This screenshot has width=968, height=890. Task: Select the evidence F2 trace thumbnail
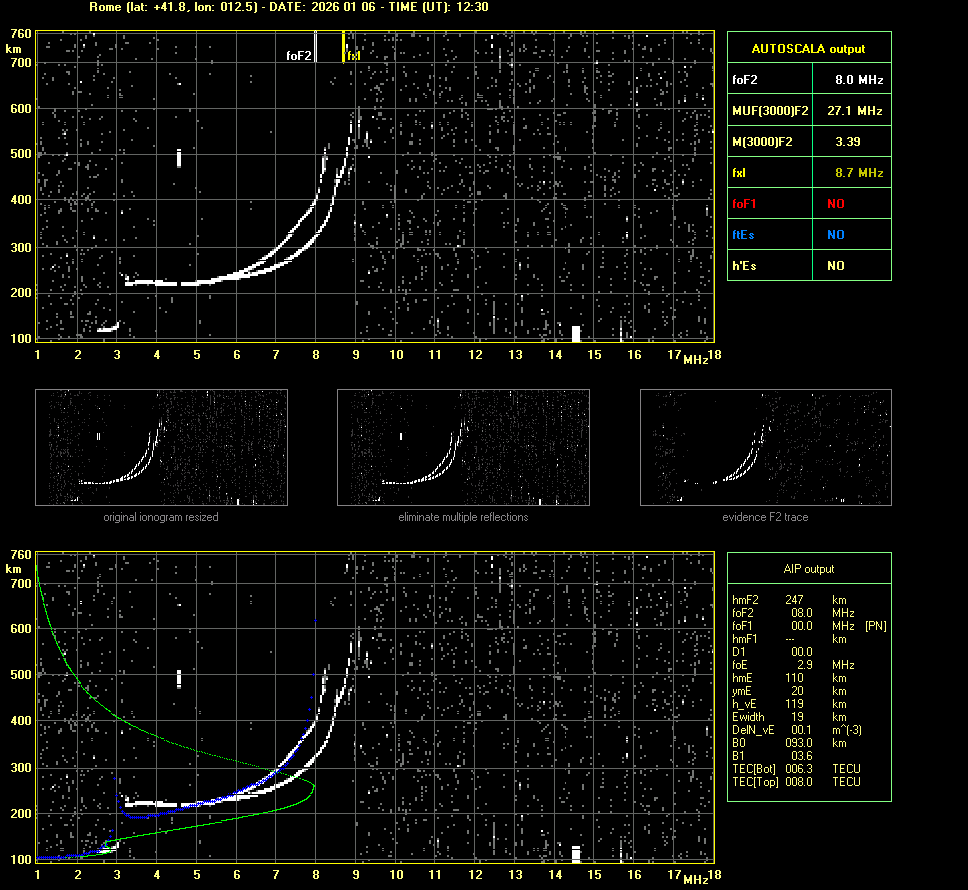[765, 447]
